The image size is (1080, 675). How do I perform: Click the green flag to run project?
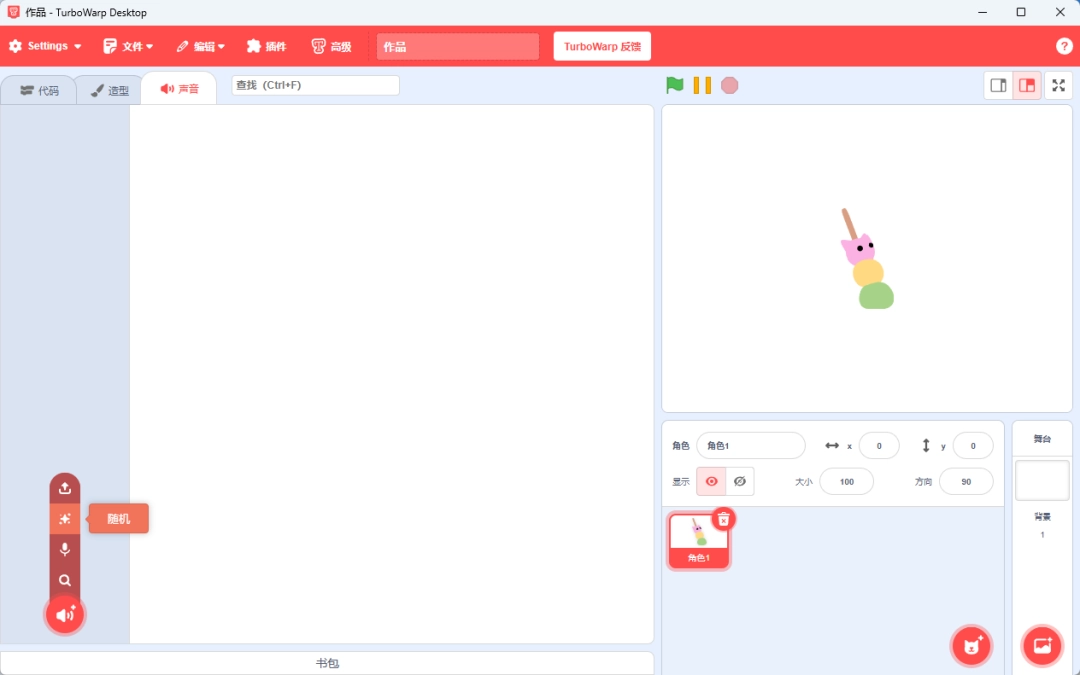pos(675,85)
